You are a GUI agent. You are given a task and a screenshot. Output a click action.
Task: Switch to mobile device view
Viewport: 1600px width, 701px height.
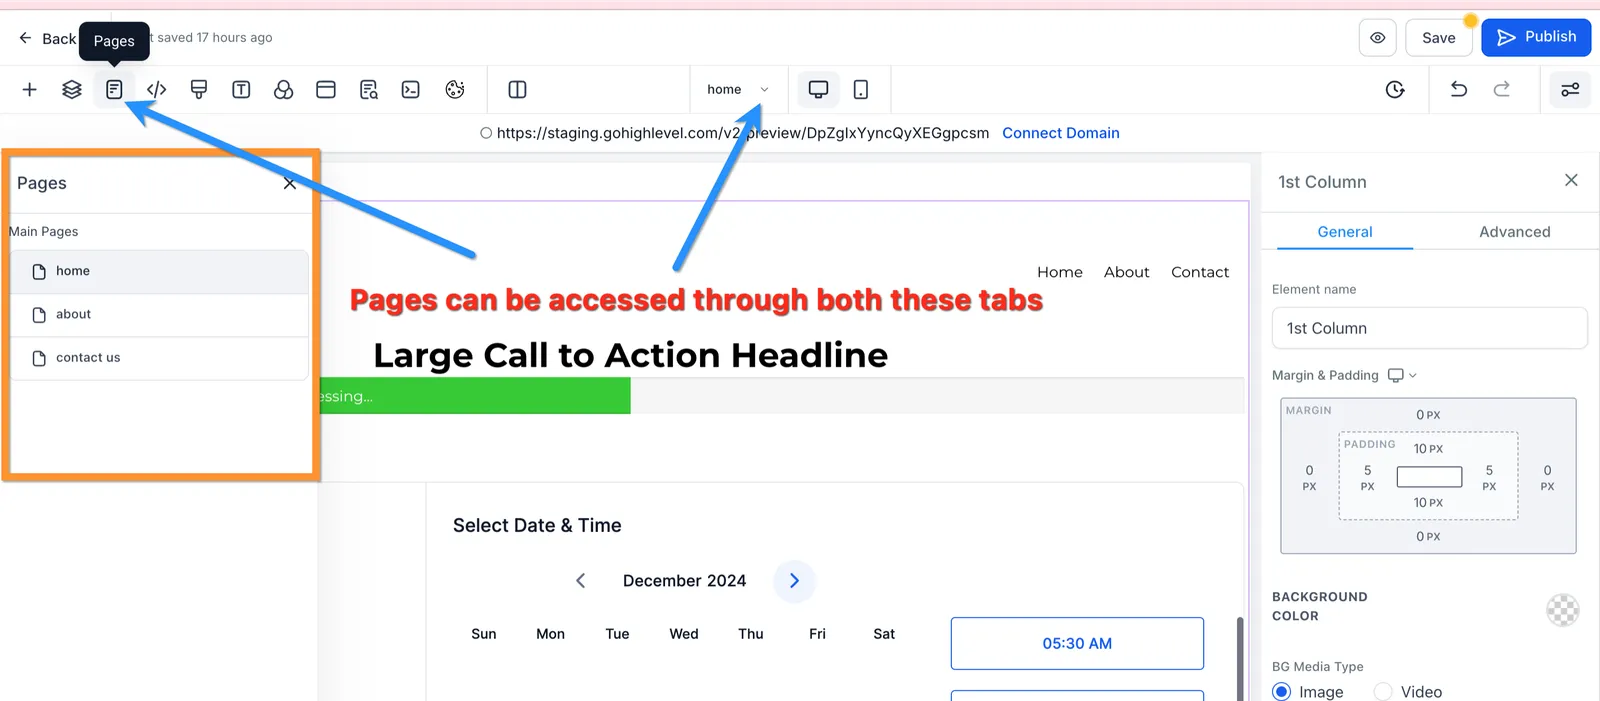pyautogui.click(x=861, y=90)
